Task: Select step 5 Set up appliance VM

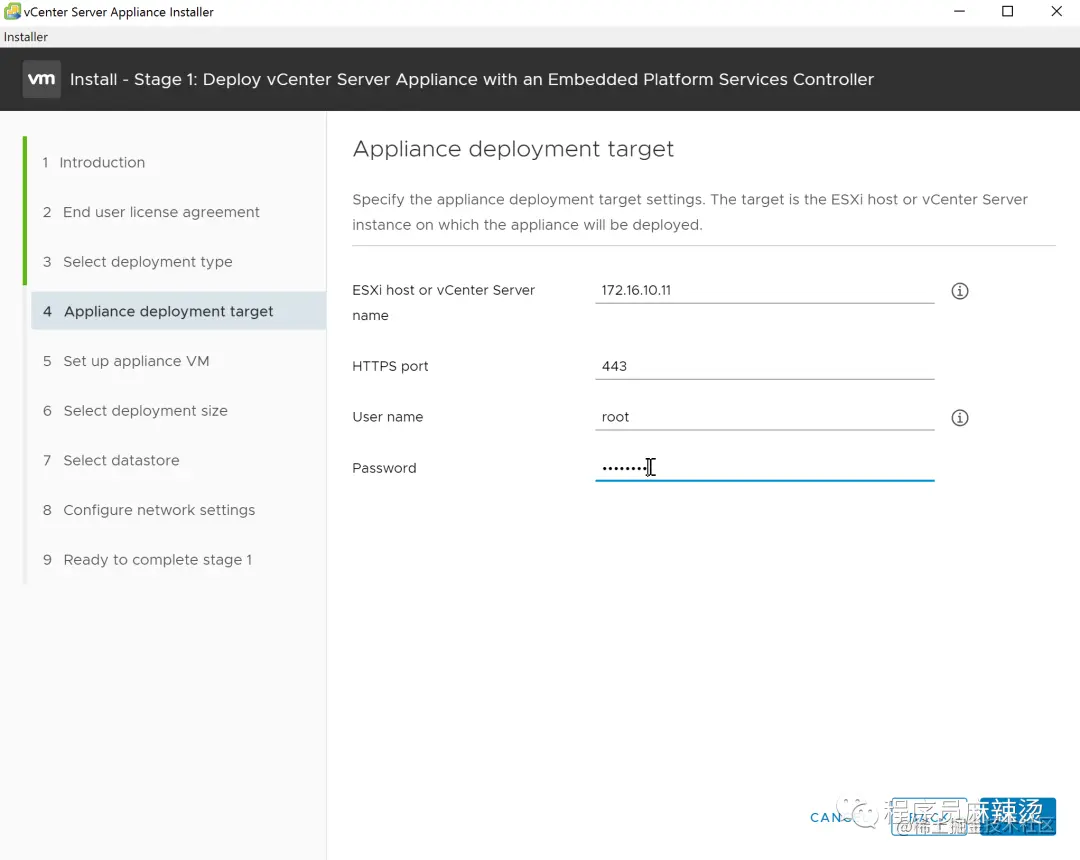Action: click(126, 361)
